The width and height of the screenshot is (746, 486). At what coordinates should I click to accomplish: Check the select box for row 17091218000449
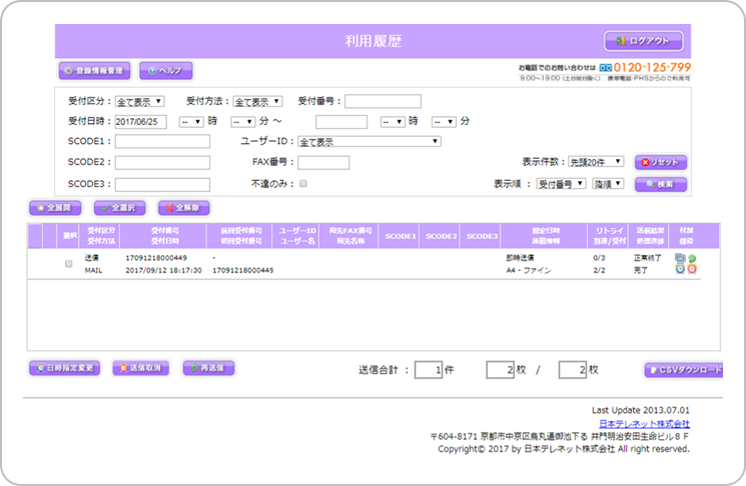69,264
